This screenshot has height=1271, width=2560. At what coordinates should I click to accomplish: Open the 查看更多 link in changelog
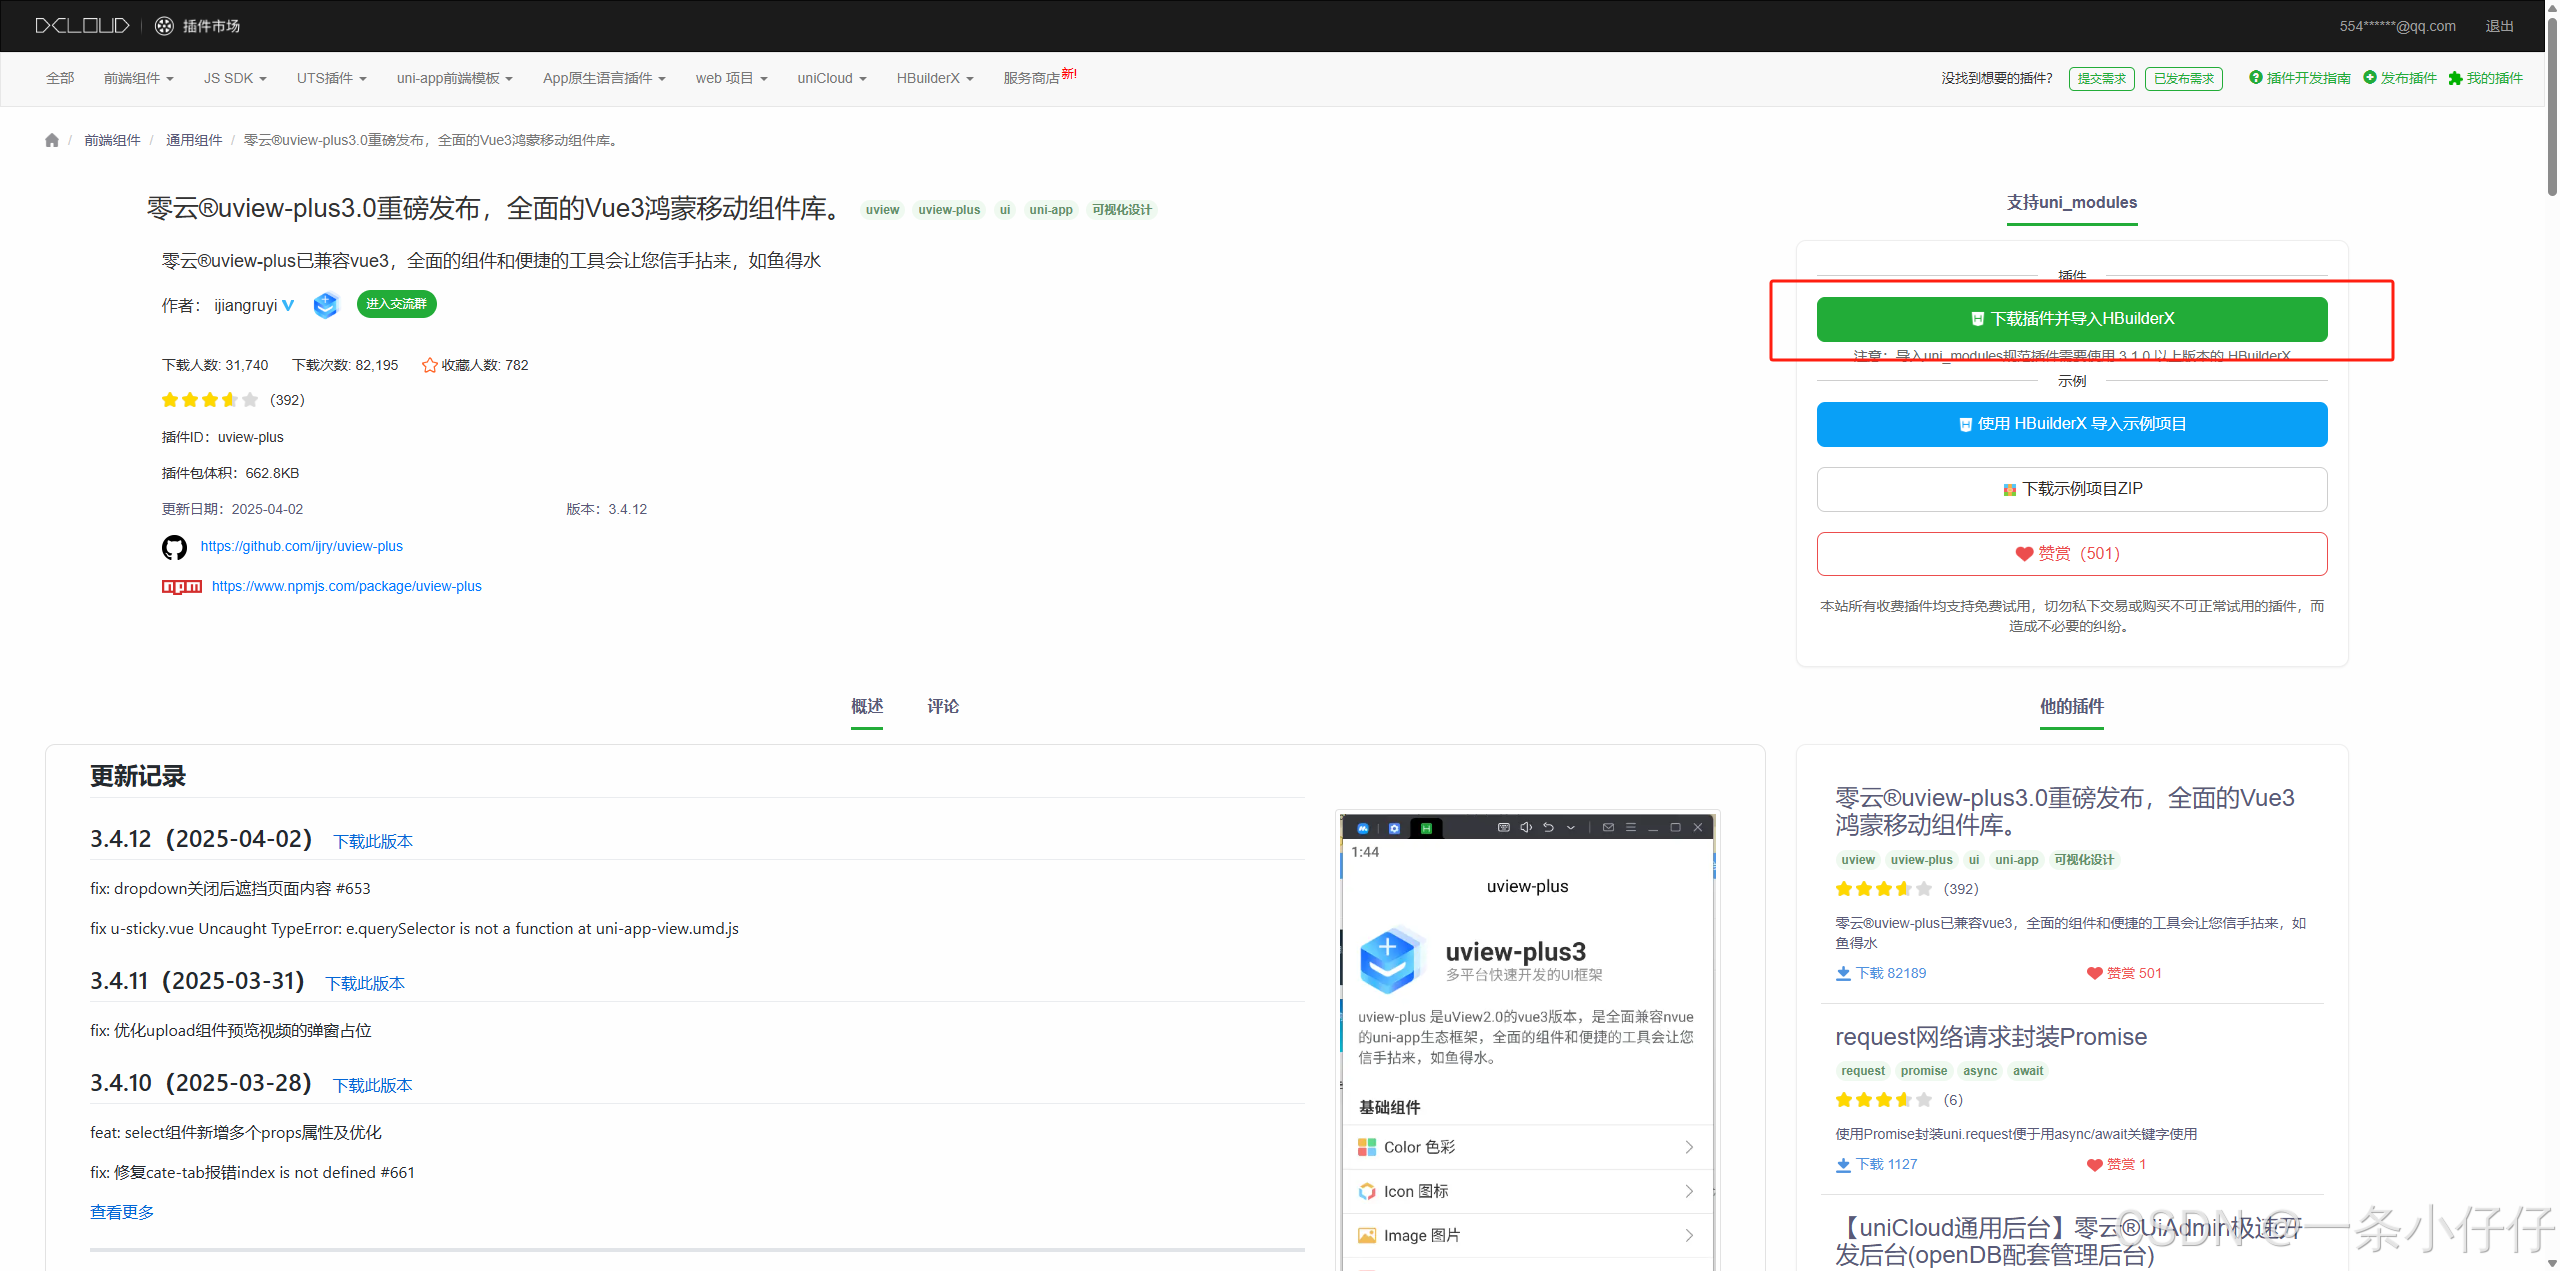(x=122, y=1212)
